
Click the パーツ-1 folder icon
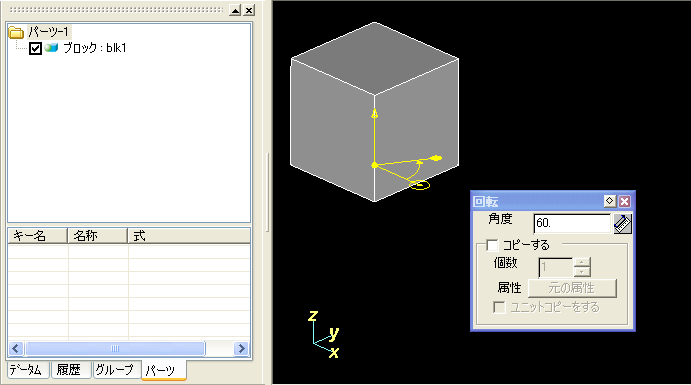pyautogui.click(x=16, y=33)
